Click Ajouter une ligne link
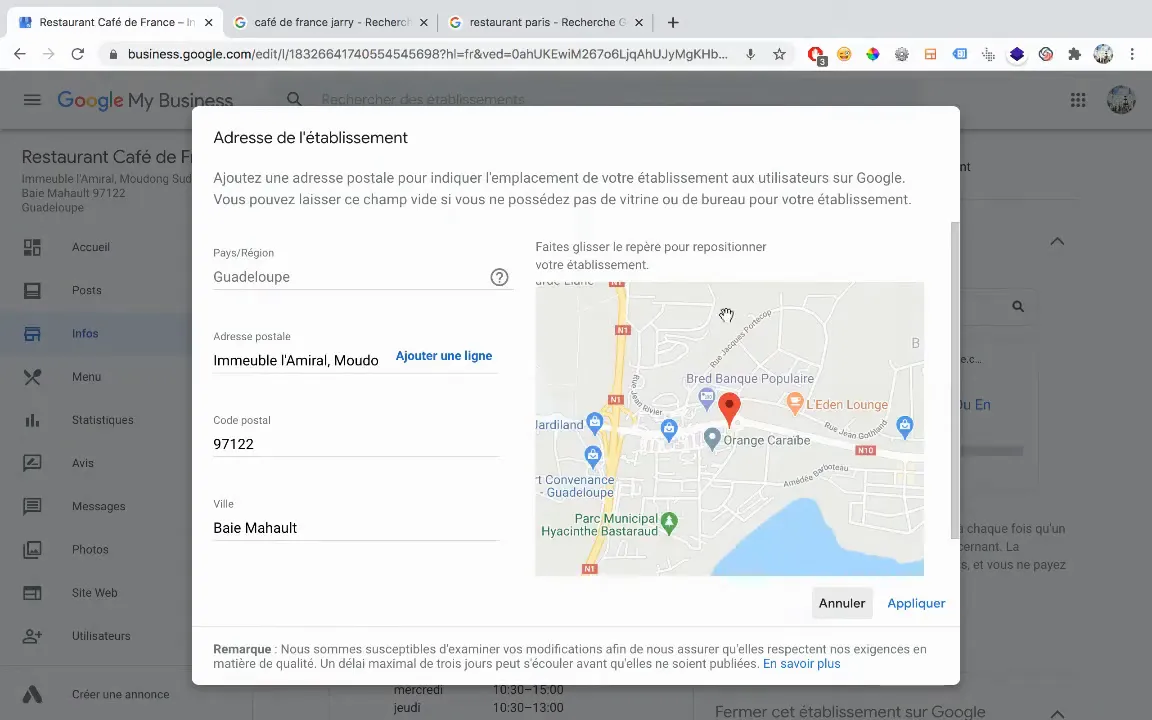1152x720 pixels. pyautogui.click(x=444, y=356)
